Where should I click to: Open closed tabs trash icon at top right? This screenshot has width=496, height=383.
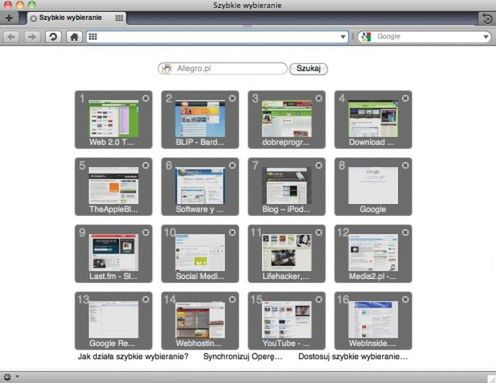click(487, 18)
